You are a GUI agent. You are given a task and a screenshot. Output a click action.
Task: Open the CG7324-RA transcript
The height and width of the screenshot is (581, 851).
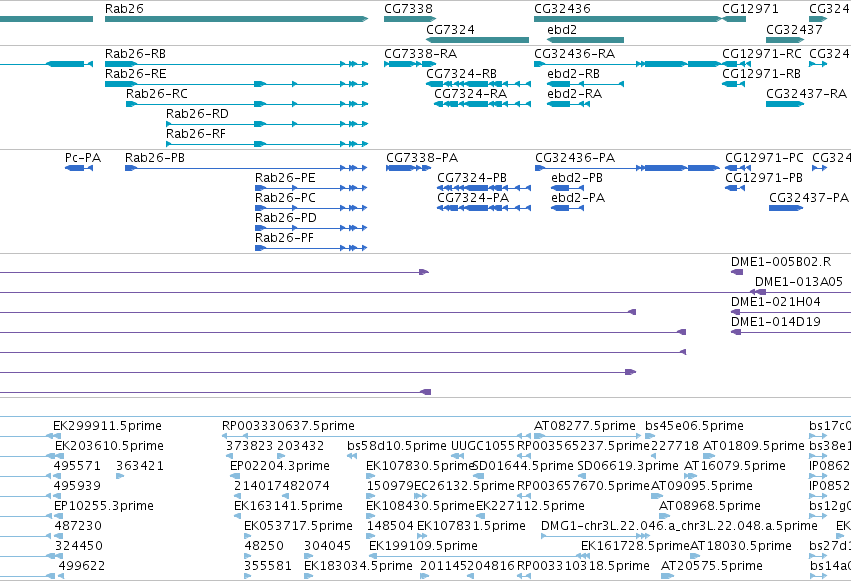[482, 104]
